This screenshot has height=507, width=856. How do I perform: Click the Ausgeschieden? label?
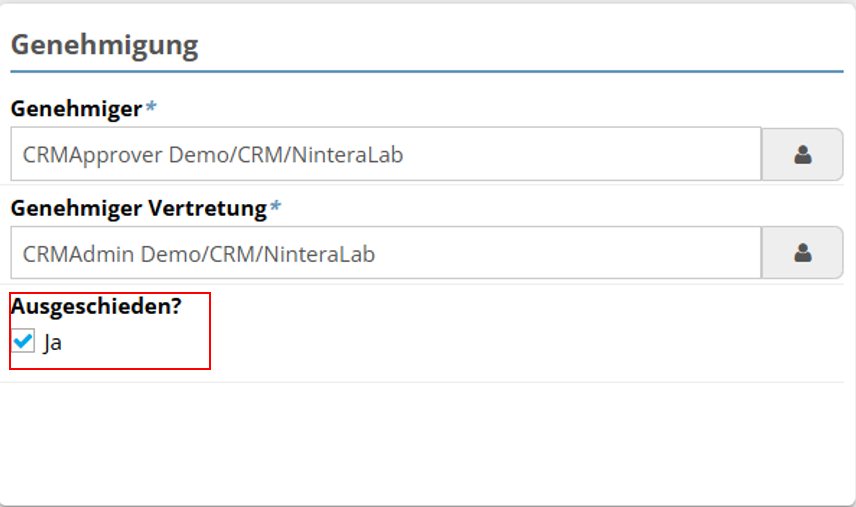(x=96, y=307)
